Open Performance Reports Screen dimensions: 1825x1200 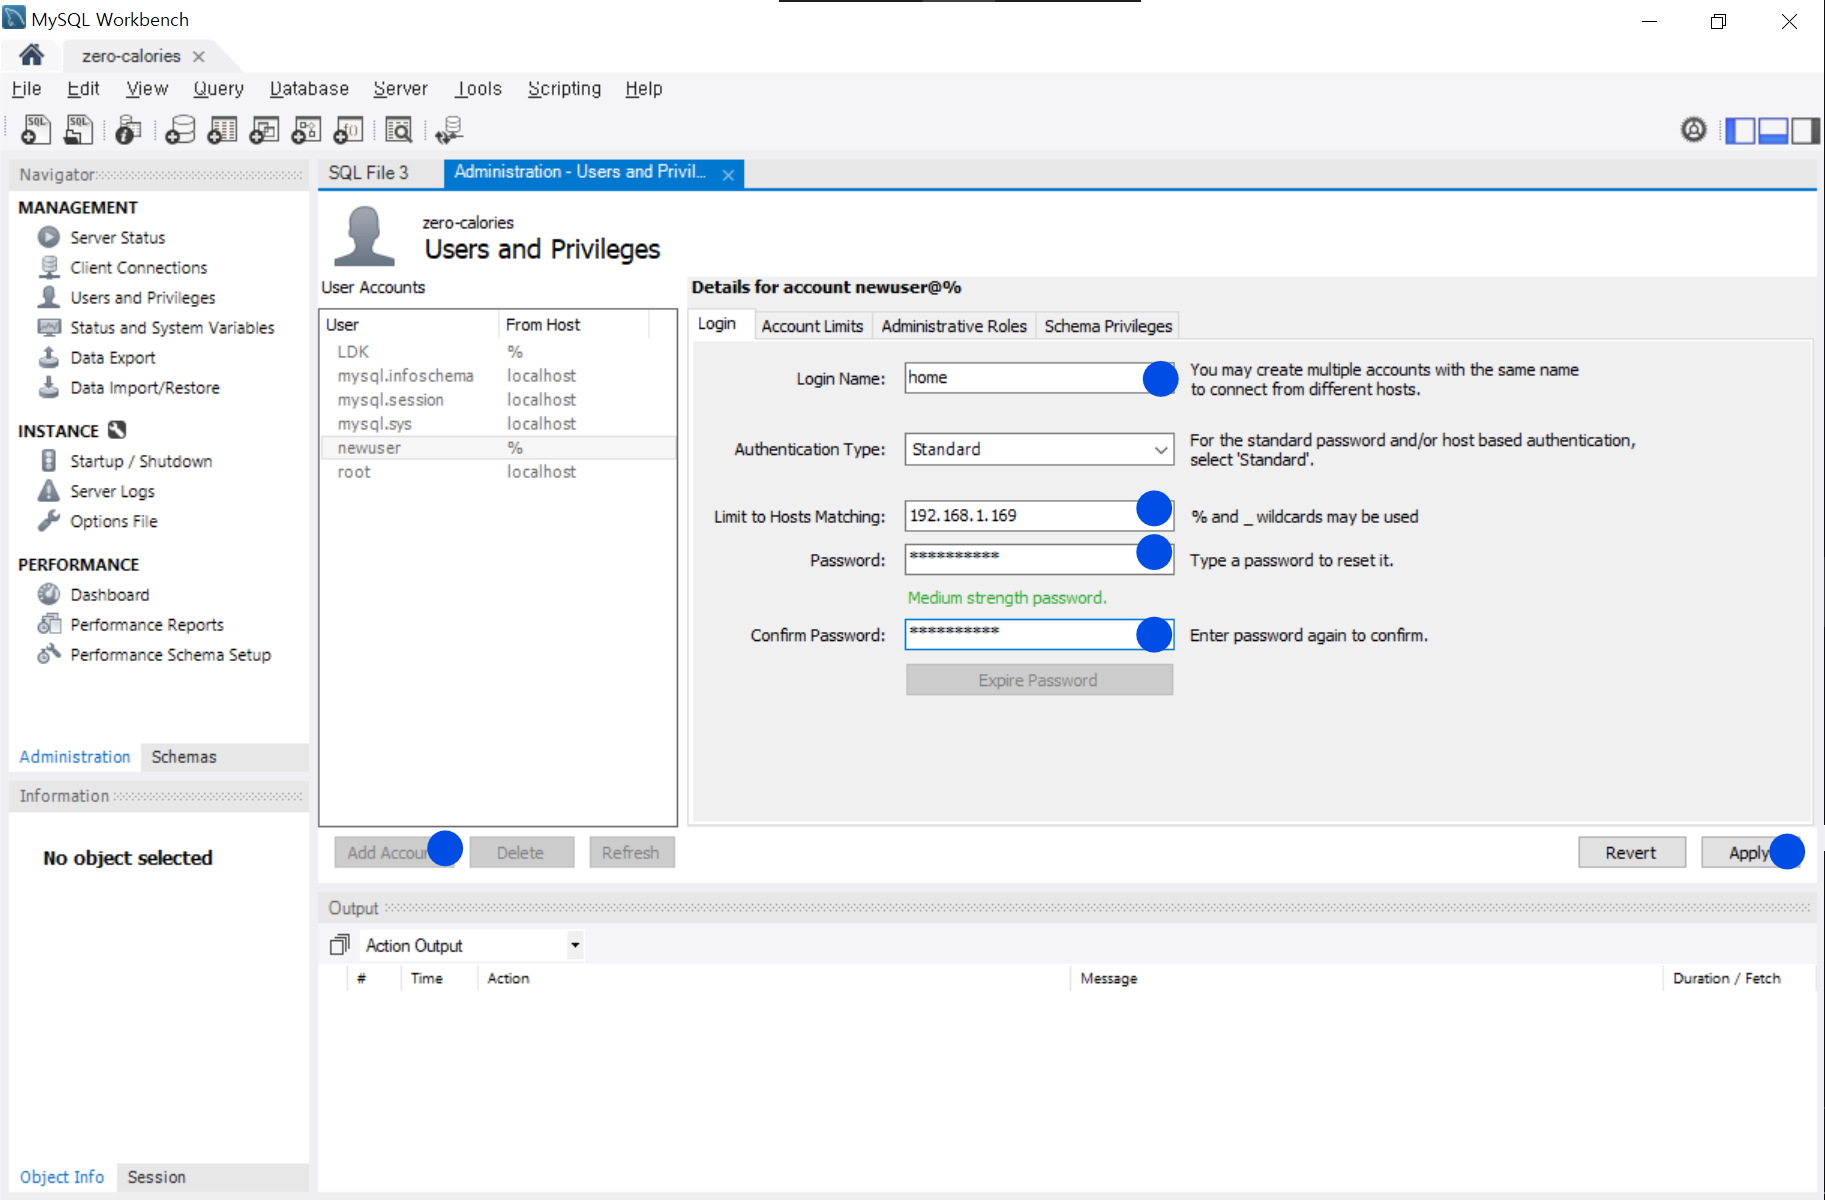pos(147,624)
